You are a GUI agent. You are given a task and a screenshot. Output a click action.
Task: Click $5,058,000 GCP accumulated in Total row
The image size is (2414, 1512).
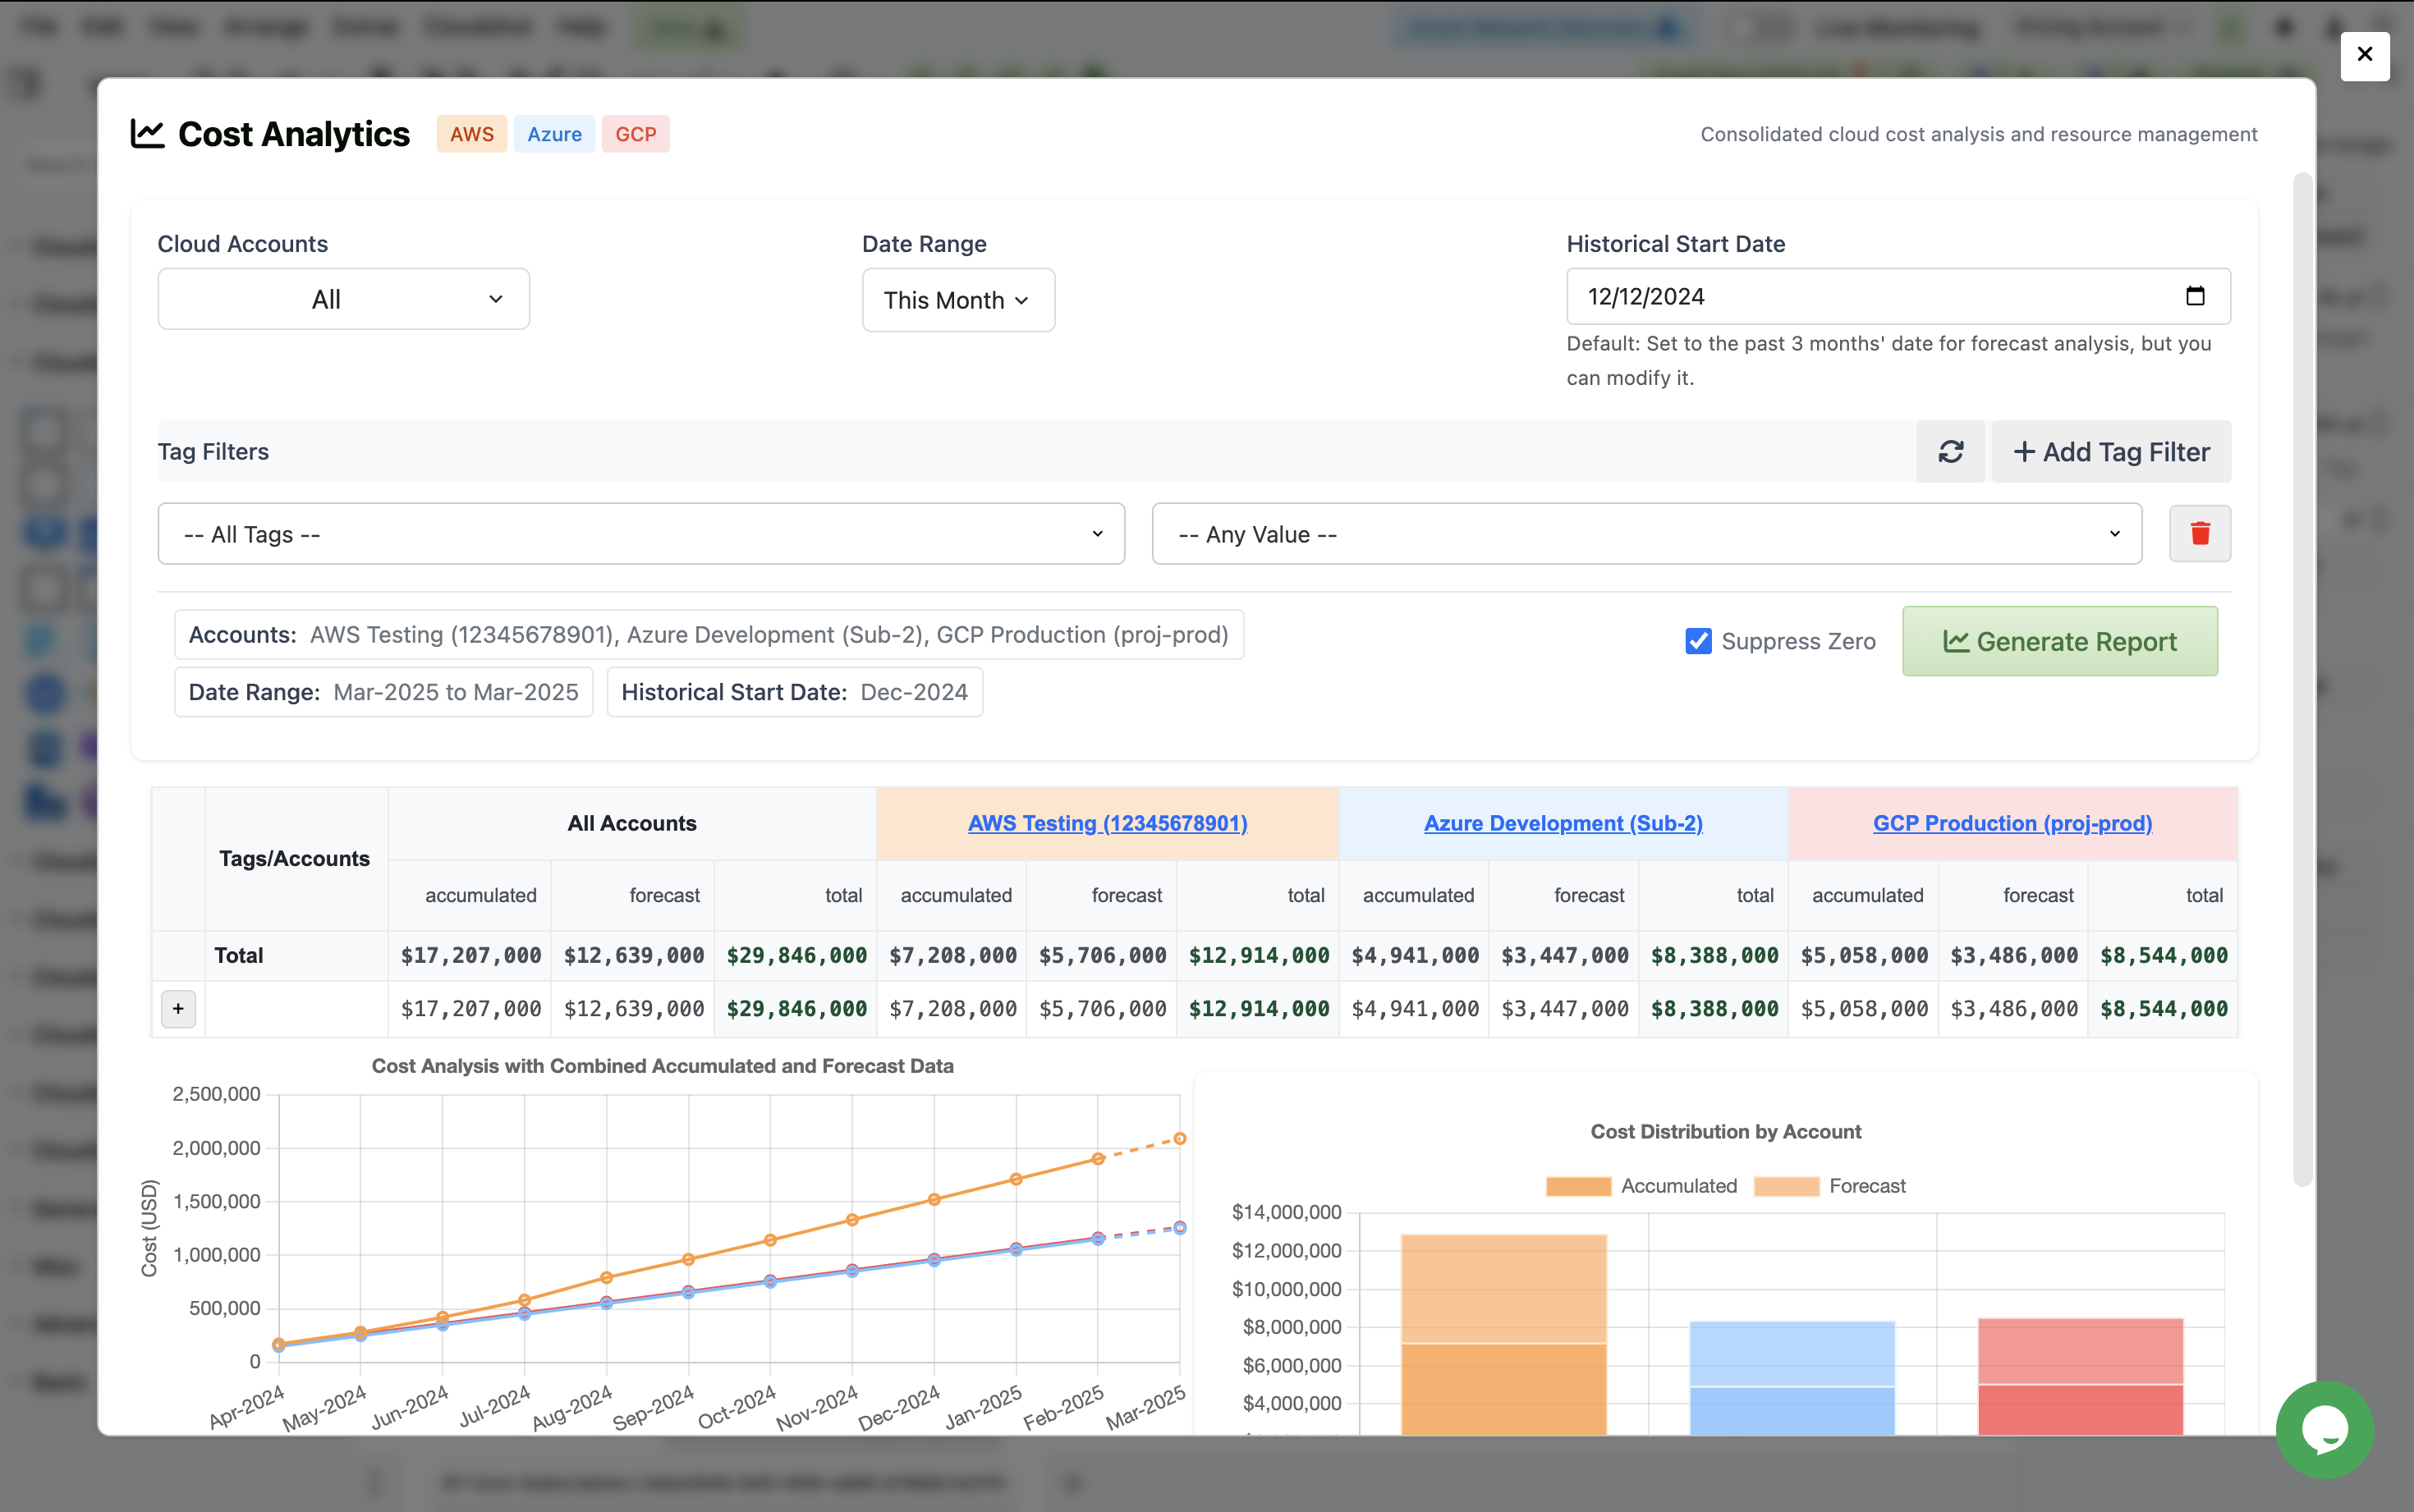pyautogui.click(x=1864, y=955)
